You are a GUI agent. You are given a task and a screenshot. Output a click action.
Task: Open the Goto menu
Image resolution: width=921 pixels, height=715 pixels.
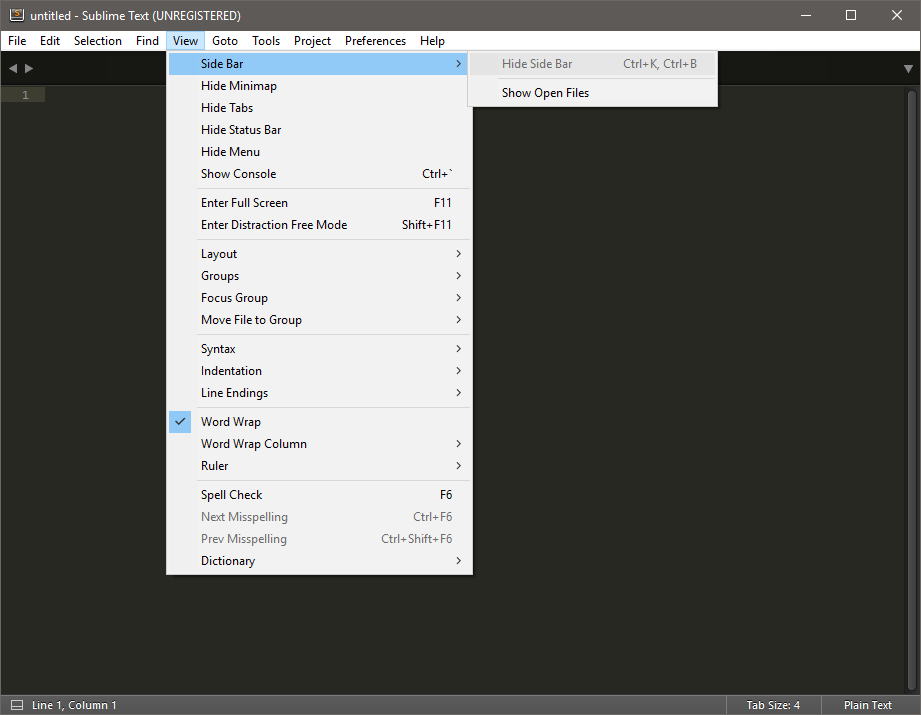(x=225, y=41)
